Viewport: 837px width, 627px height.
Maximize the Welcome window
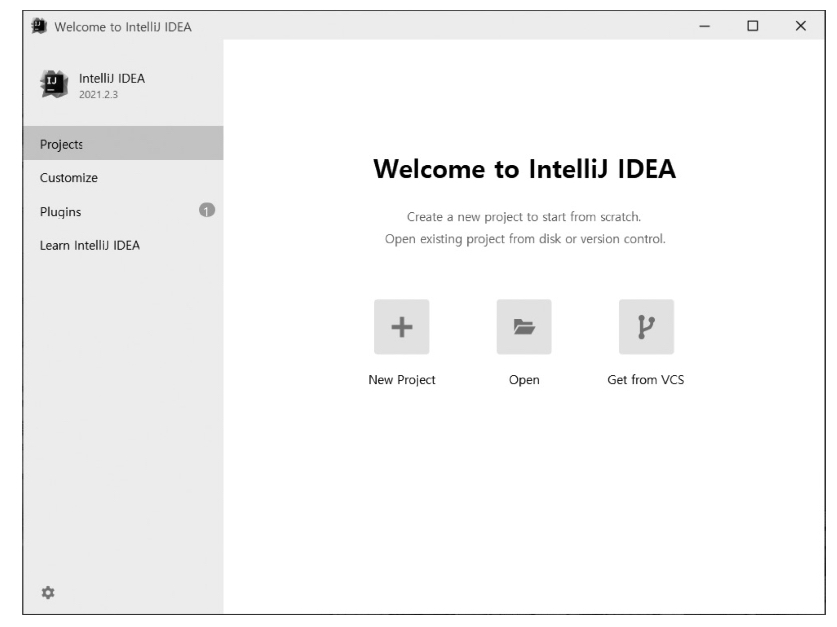tap(753, 26)
